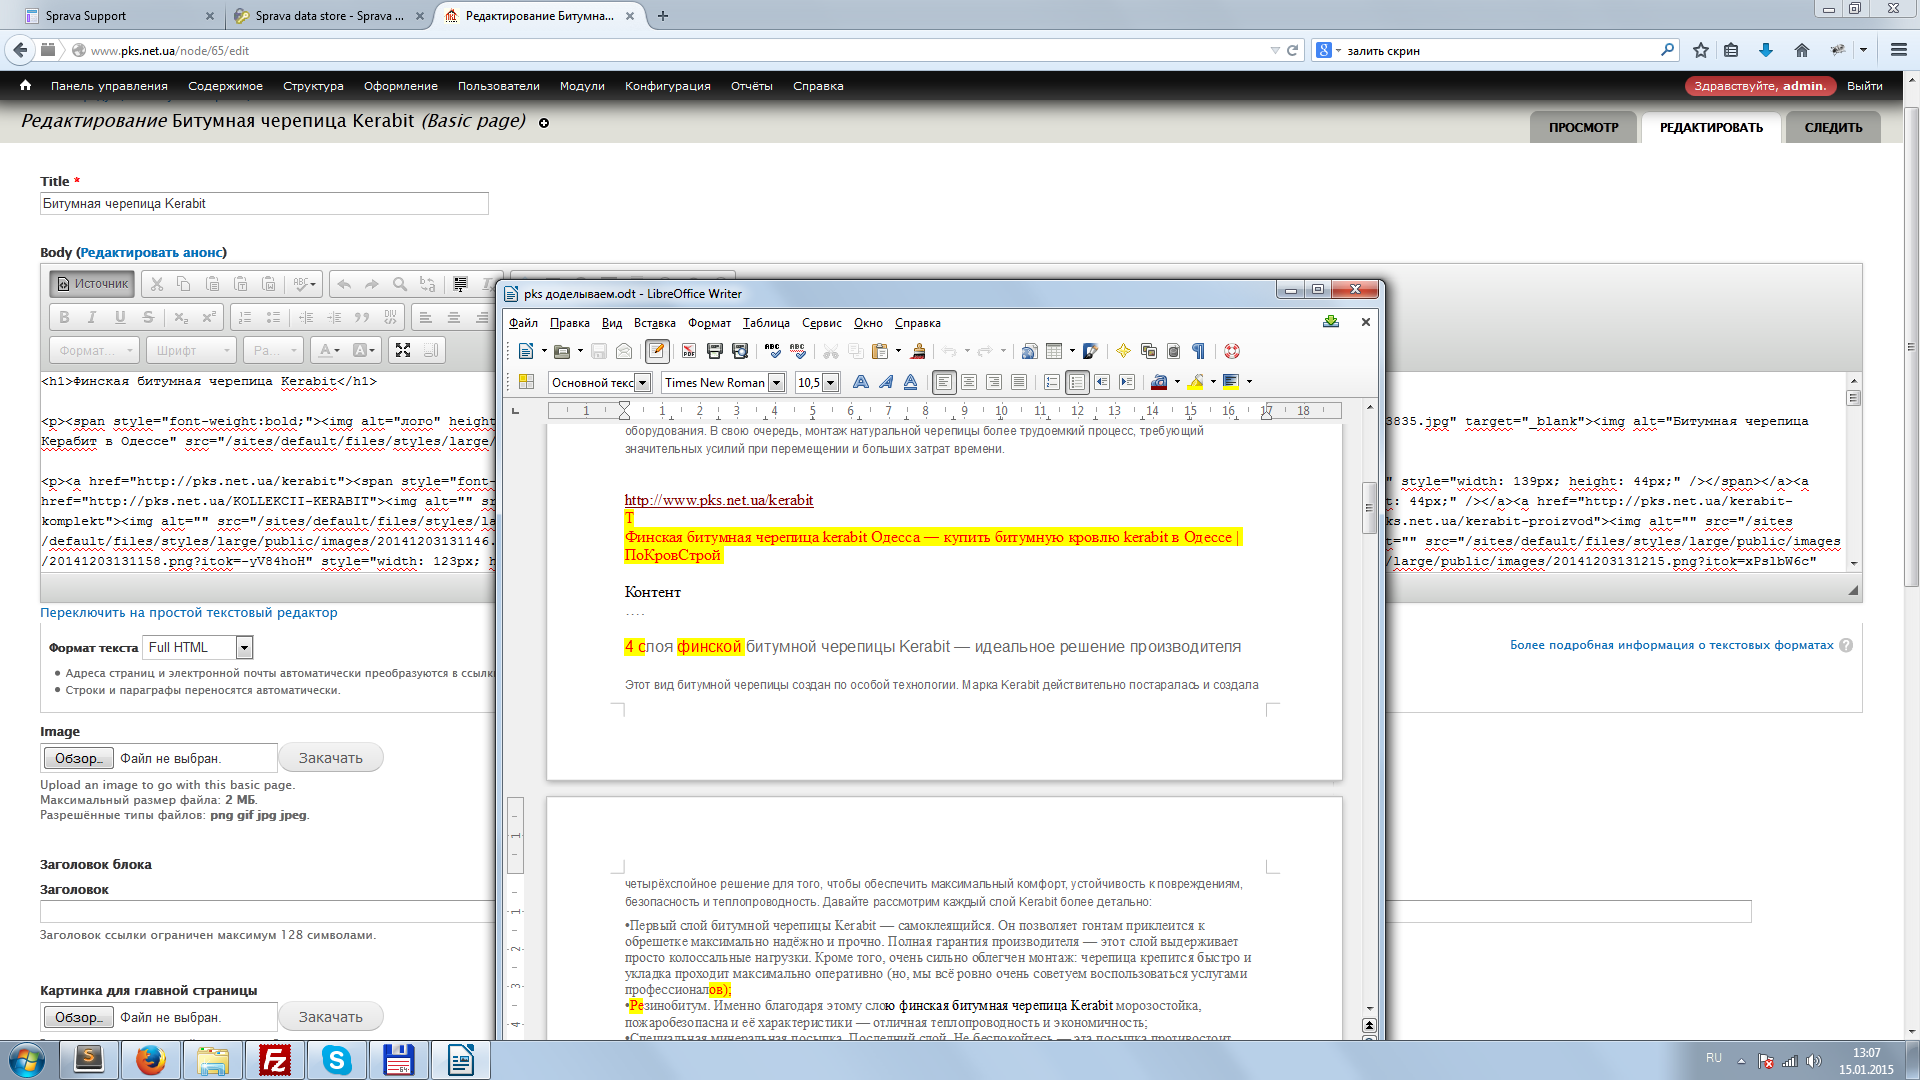The width and height of the screenshot is (1920, 1080).
Task: Open the pks.net.ua/kerabit hyperlink in document
Action: [x=719, y=500]
